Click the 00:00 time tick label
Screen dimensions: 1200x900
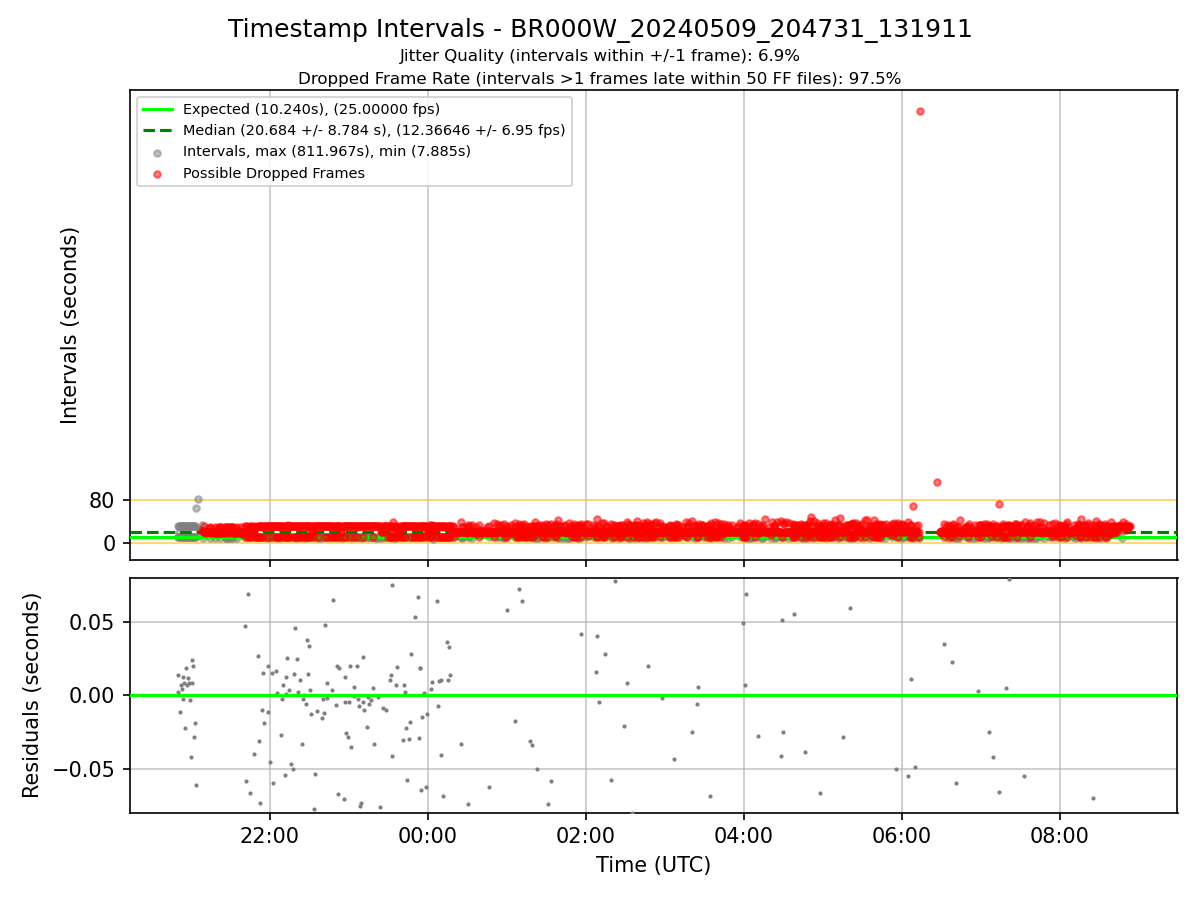coord(428,835)
